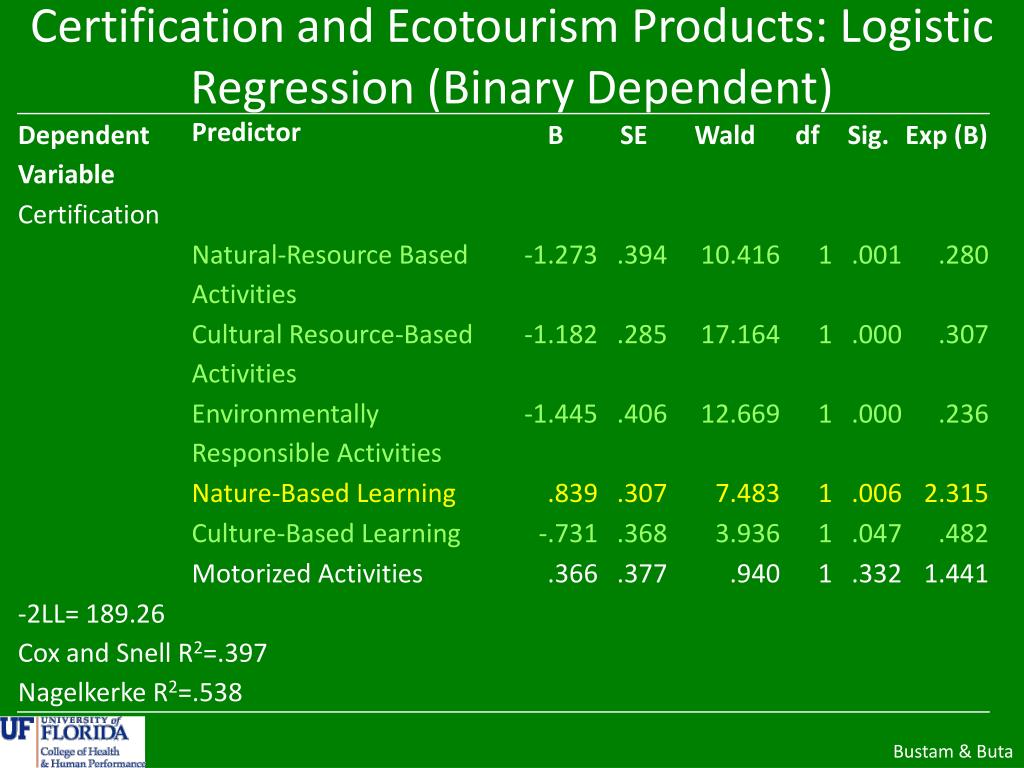Click the SE value .285
The image size is (1024, 768).
(x=642, y=334)
